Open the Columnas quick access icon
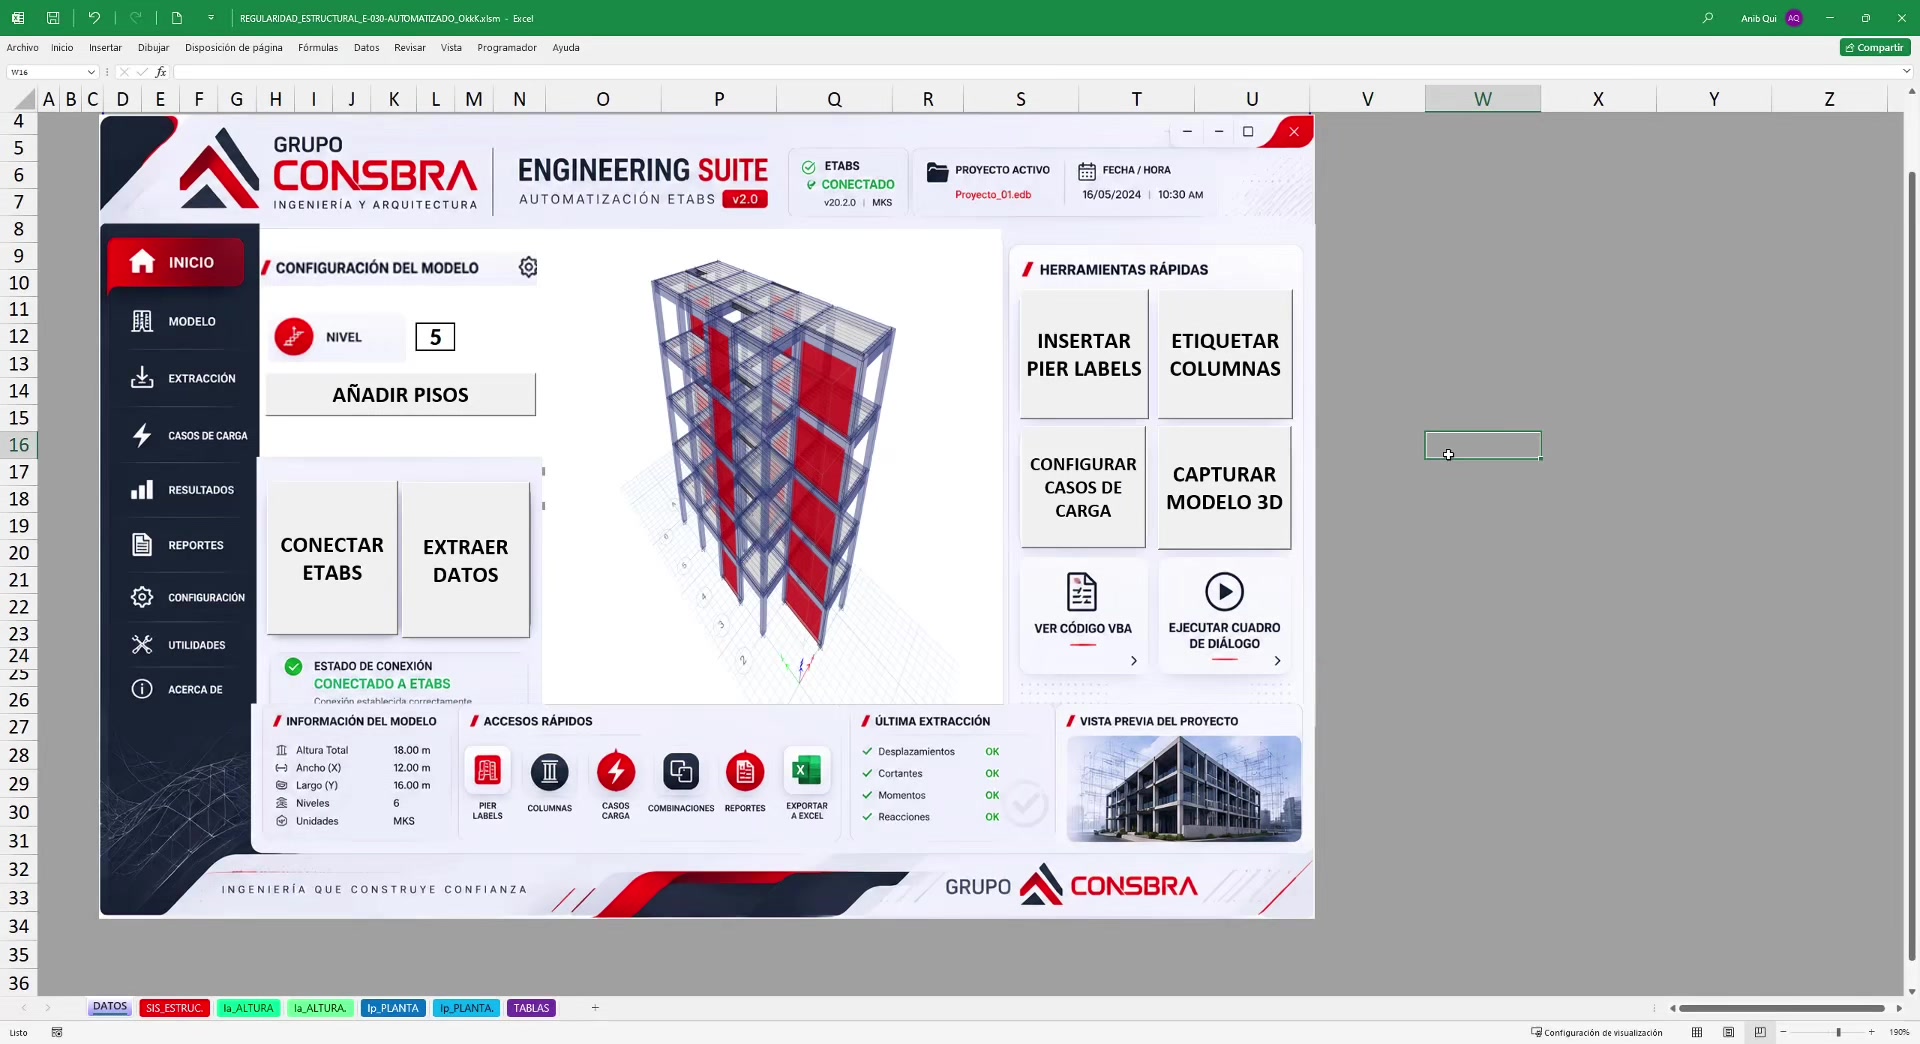1920x1044 pixels. [x=549, y=772]
